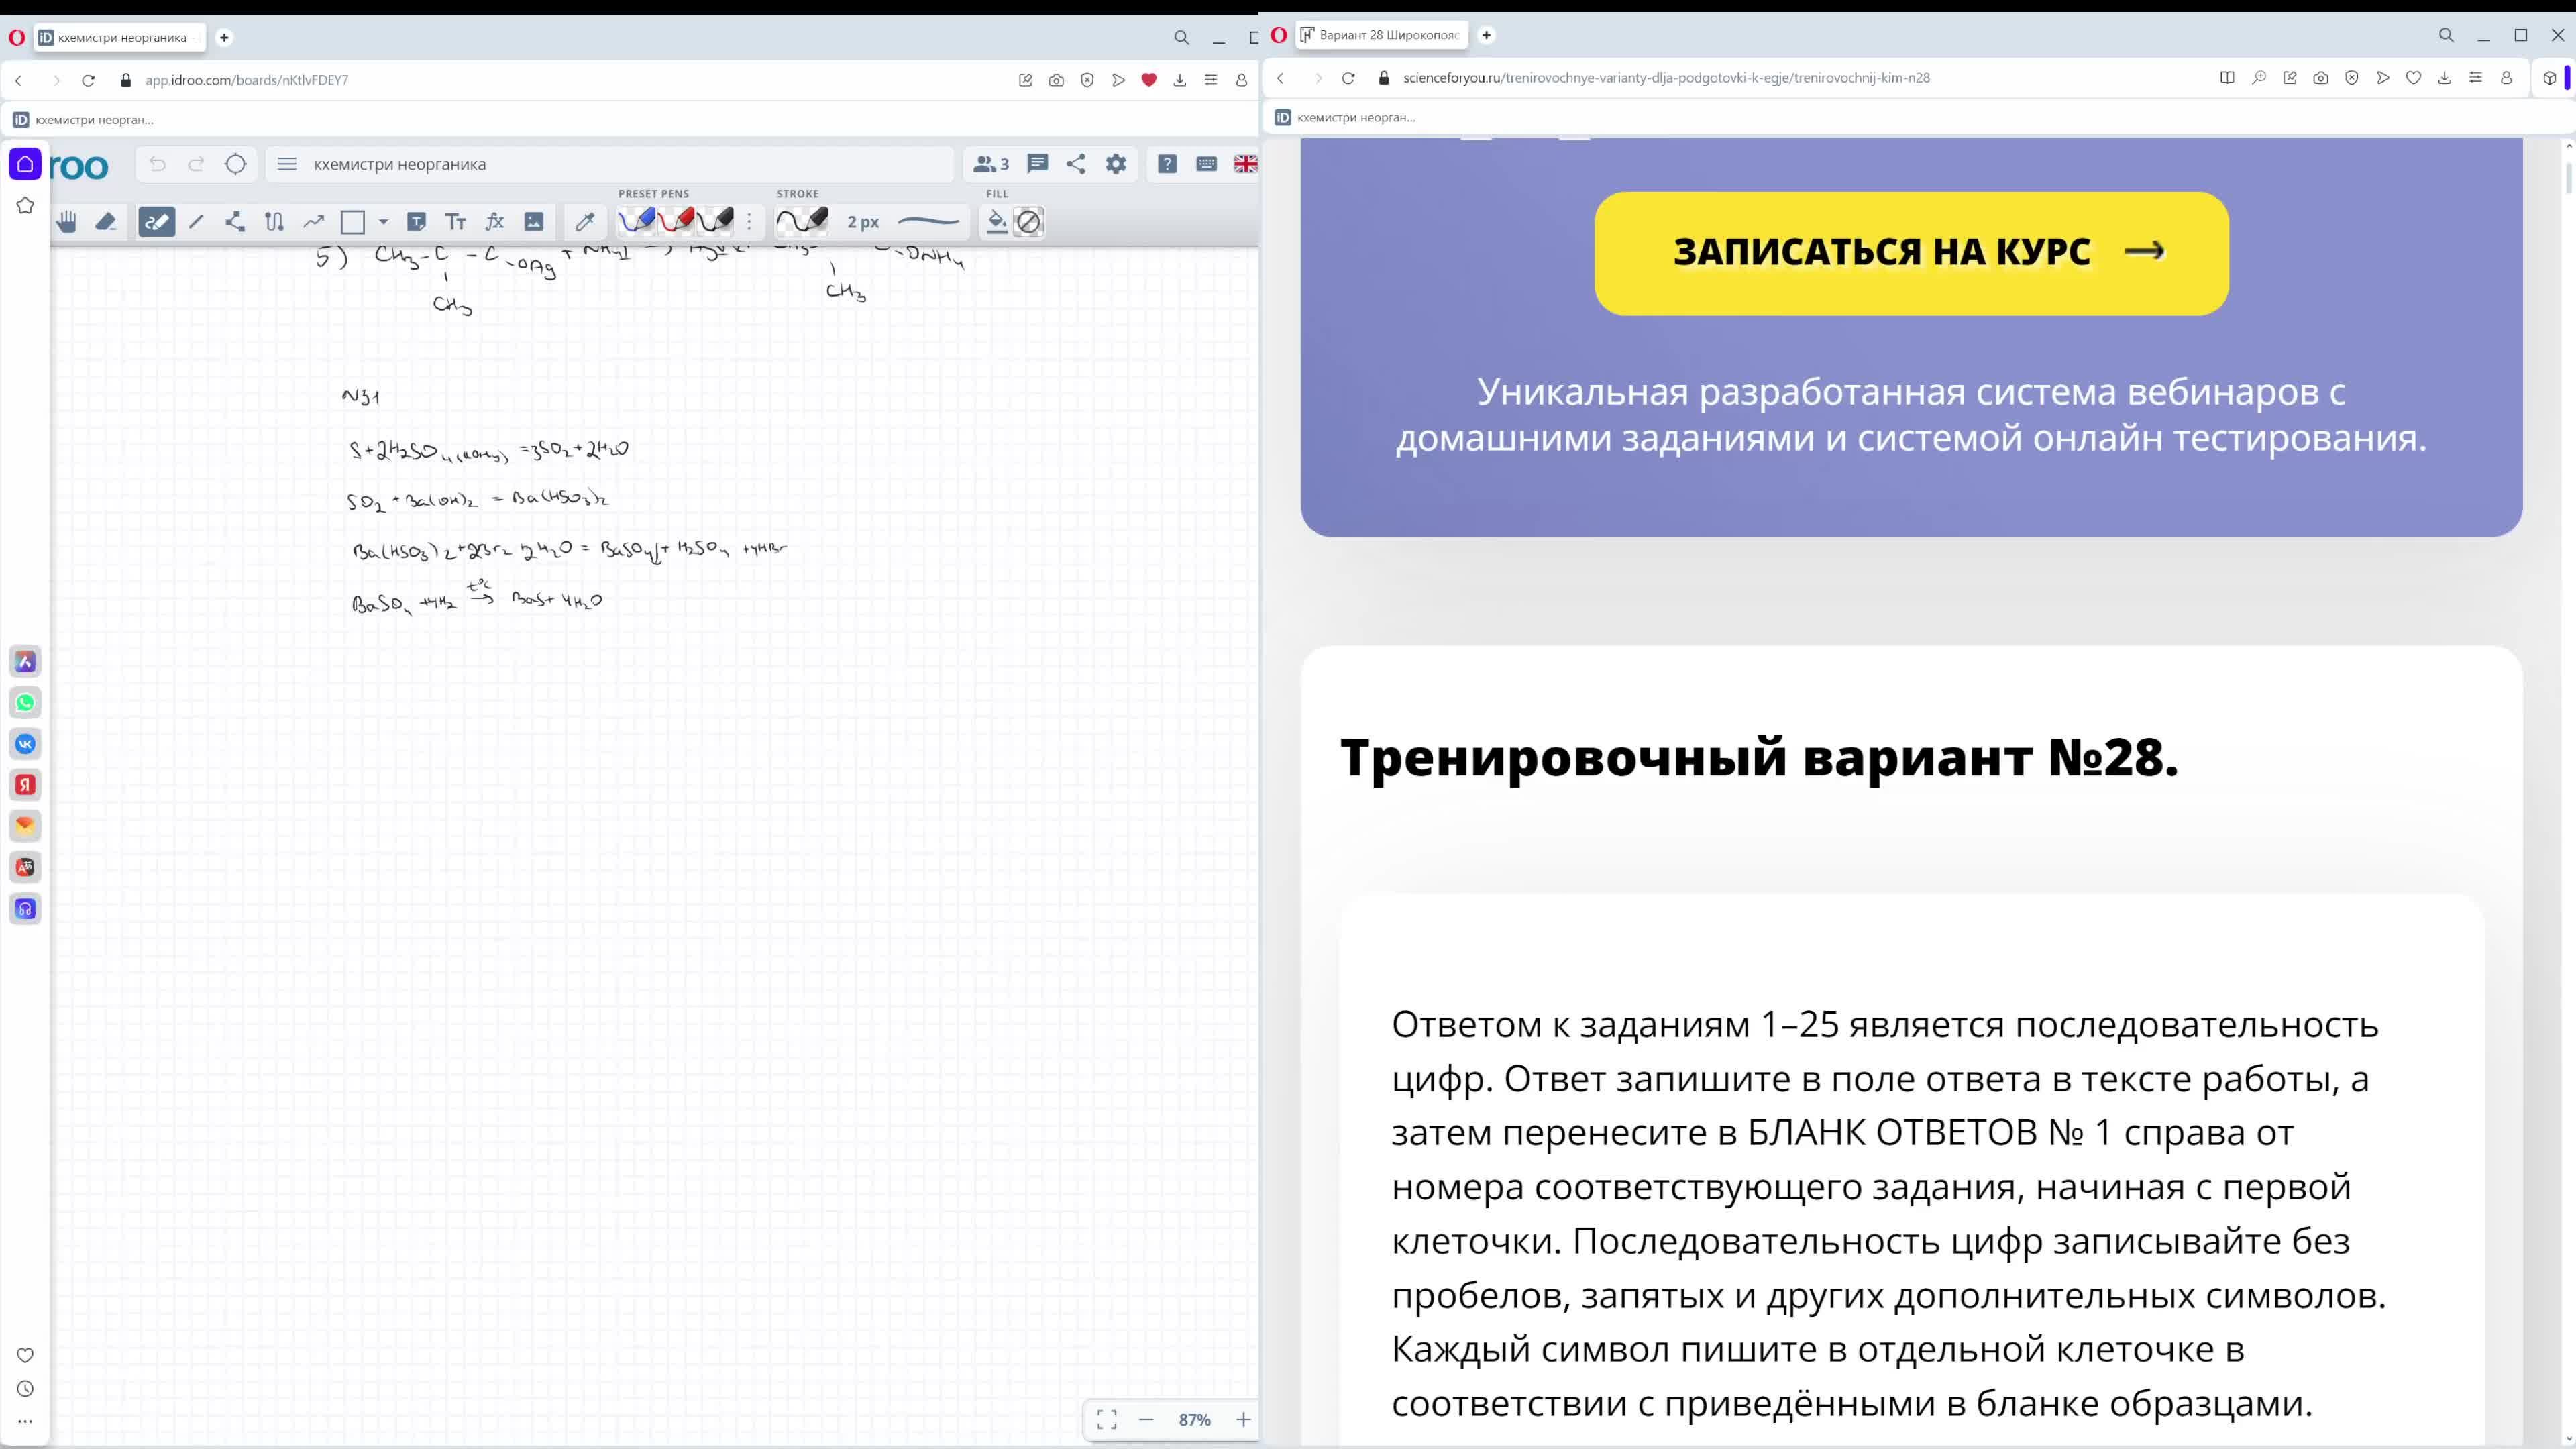The image size is (2576, 1449).
Task: Select the eraser tool
Action: (106, 222)
